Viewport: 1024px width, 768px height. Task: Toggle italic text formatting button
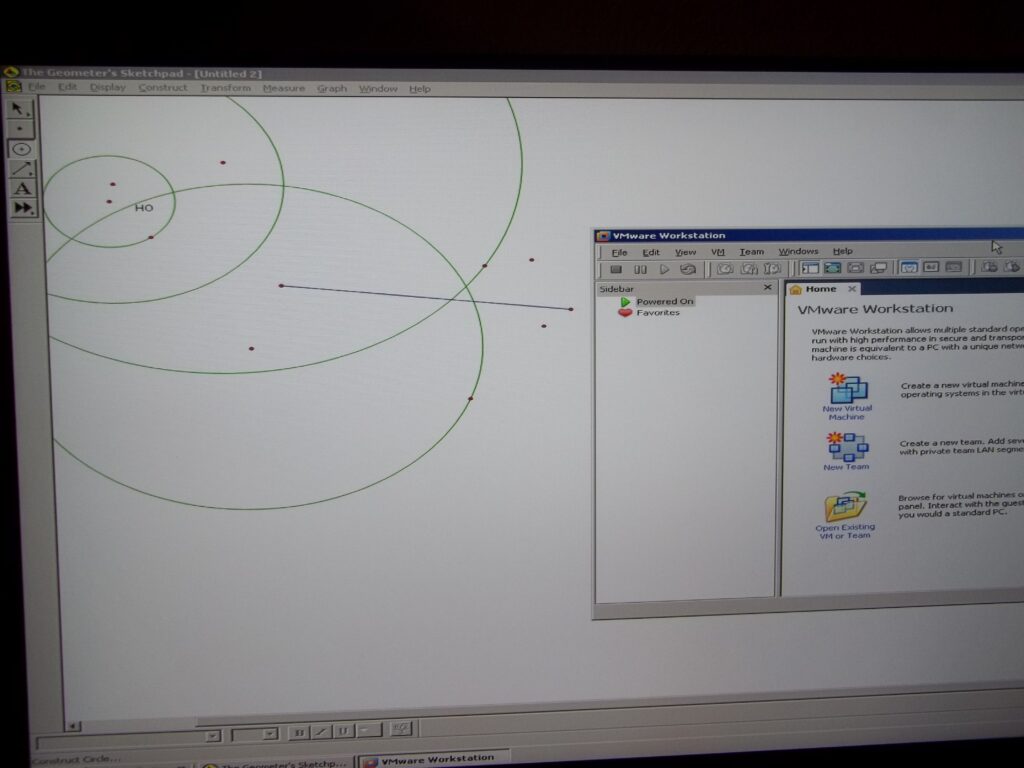(321, 732)
